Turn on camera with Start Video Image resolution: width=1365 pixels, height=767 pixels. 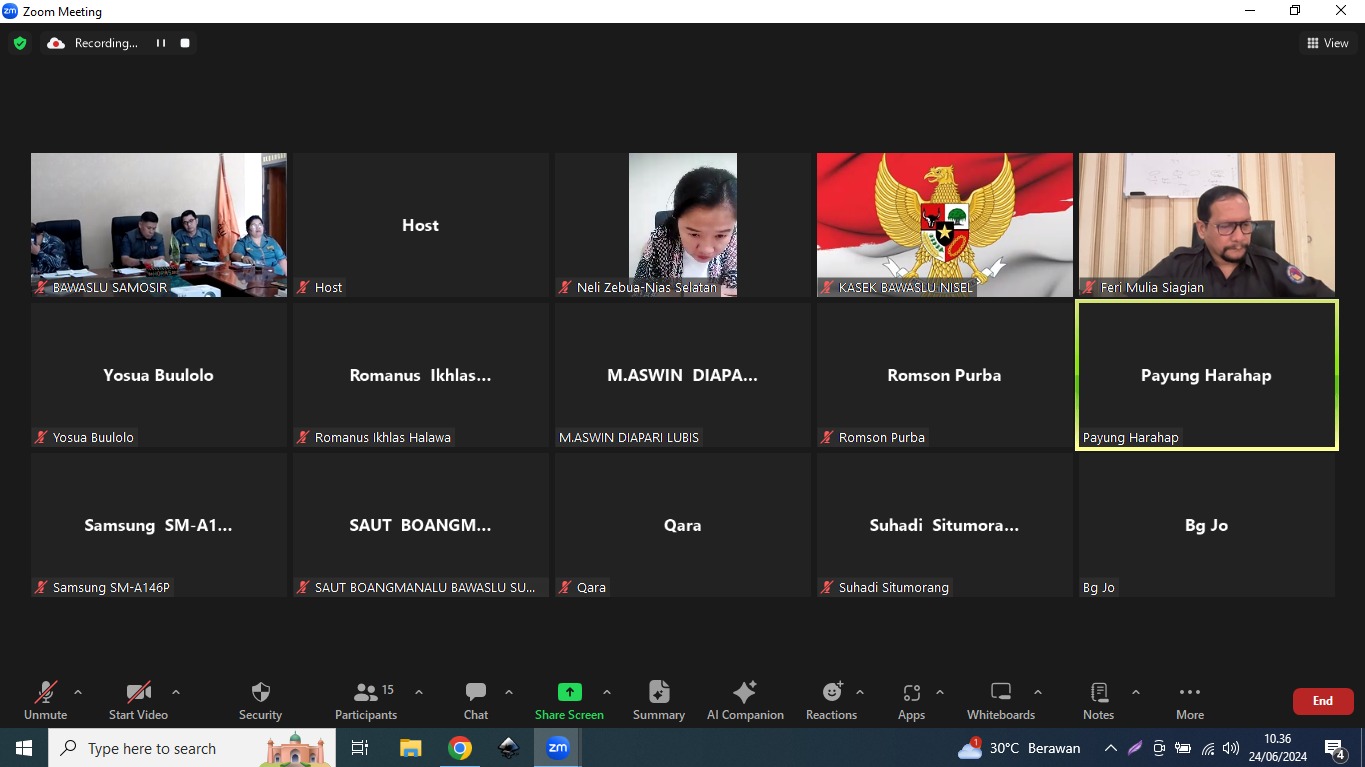[138, 700]
